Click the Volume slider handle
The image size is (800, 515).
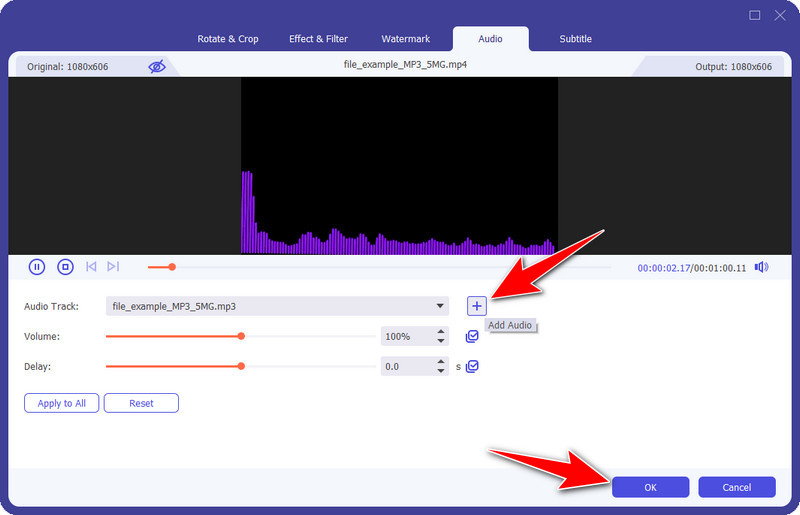(x=241, y=337)
